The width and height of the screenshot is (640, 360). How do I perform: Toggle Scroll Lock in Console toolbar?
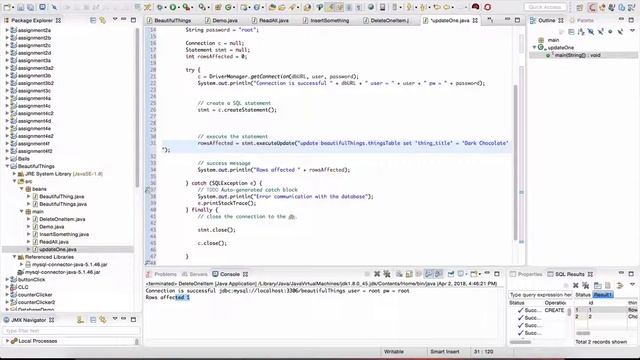click(409, 274)
